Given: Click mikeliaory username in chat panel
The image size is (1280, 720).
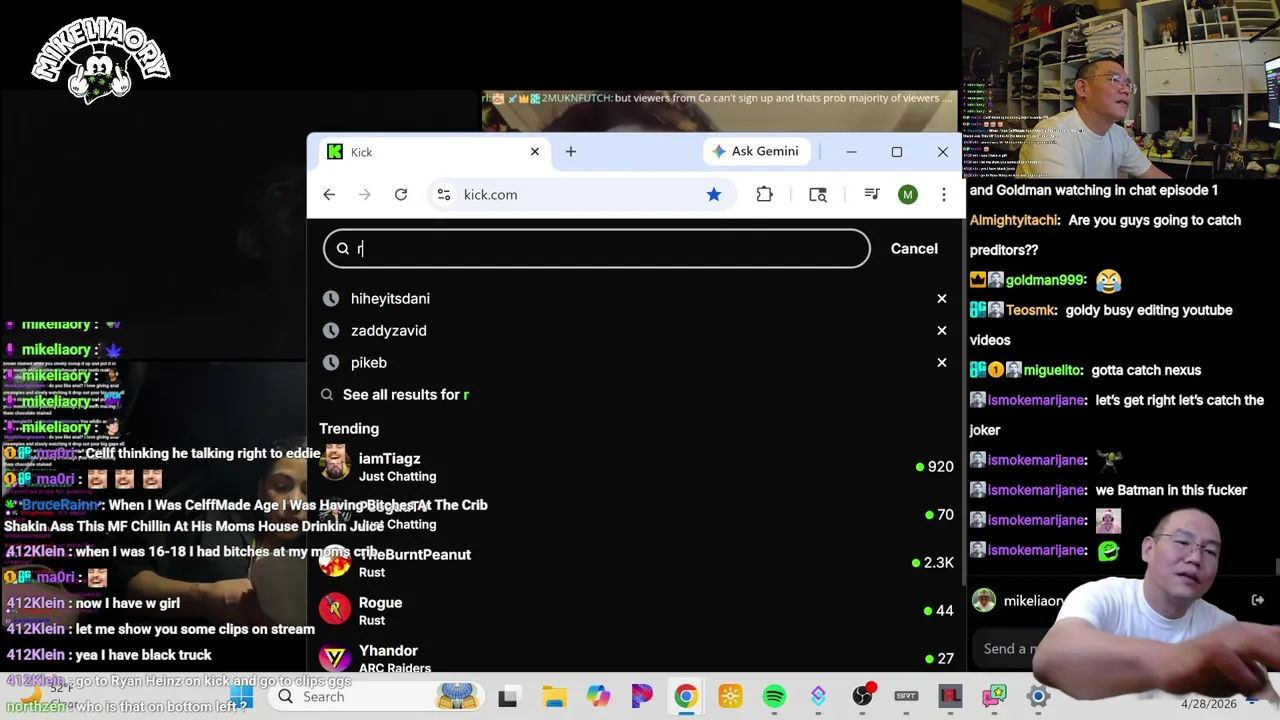Looking at the screenshot, I should (x=1034, y=601).
